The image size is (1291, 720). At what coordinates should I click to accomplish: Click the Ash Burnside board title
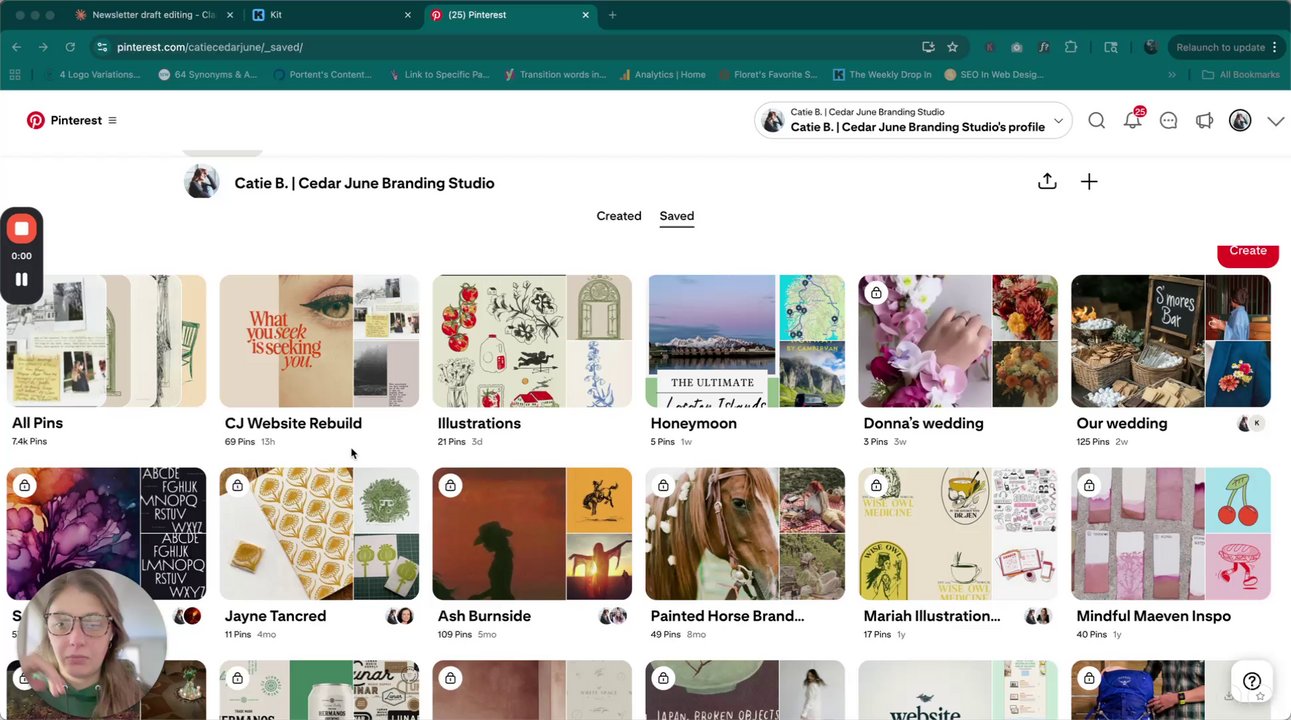click(x=484, y=616)
